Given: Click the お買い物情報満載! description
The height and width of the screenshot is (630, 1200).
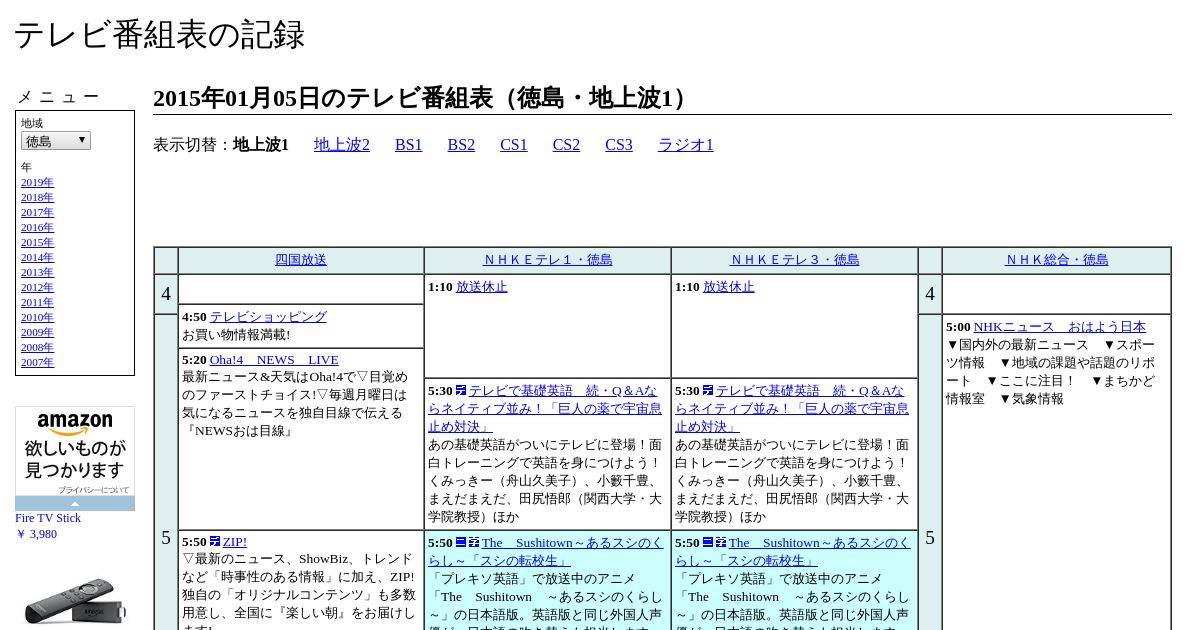Looking at the screenshot, I should coord(236,335).
